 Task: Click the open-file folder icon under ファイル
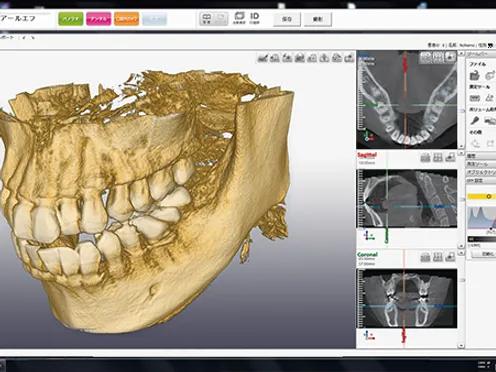pyautogui.click(x=474, y=75)
